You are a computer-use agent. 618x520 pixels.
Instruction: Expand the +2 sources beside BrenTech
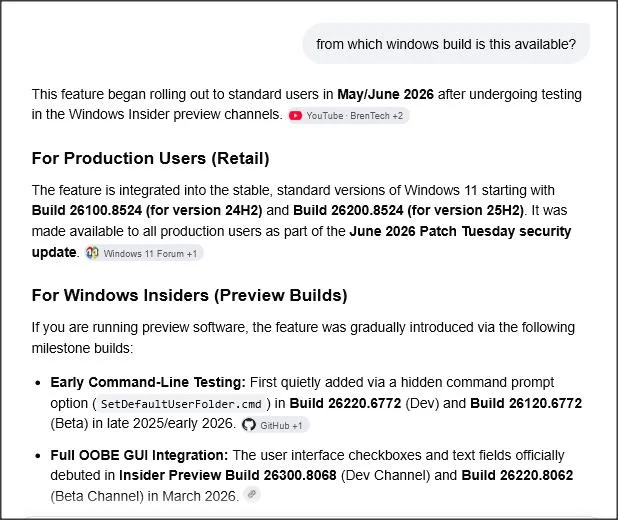point(397,116)
